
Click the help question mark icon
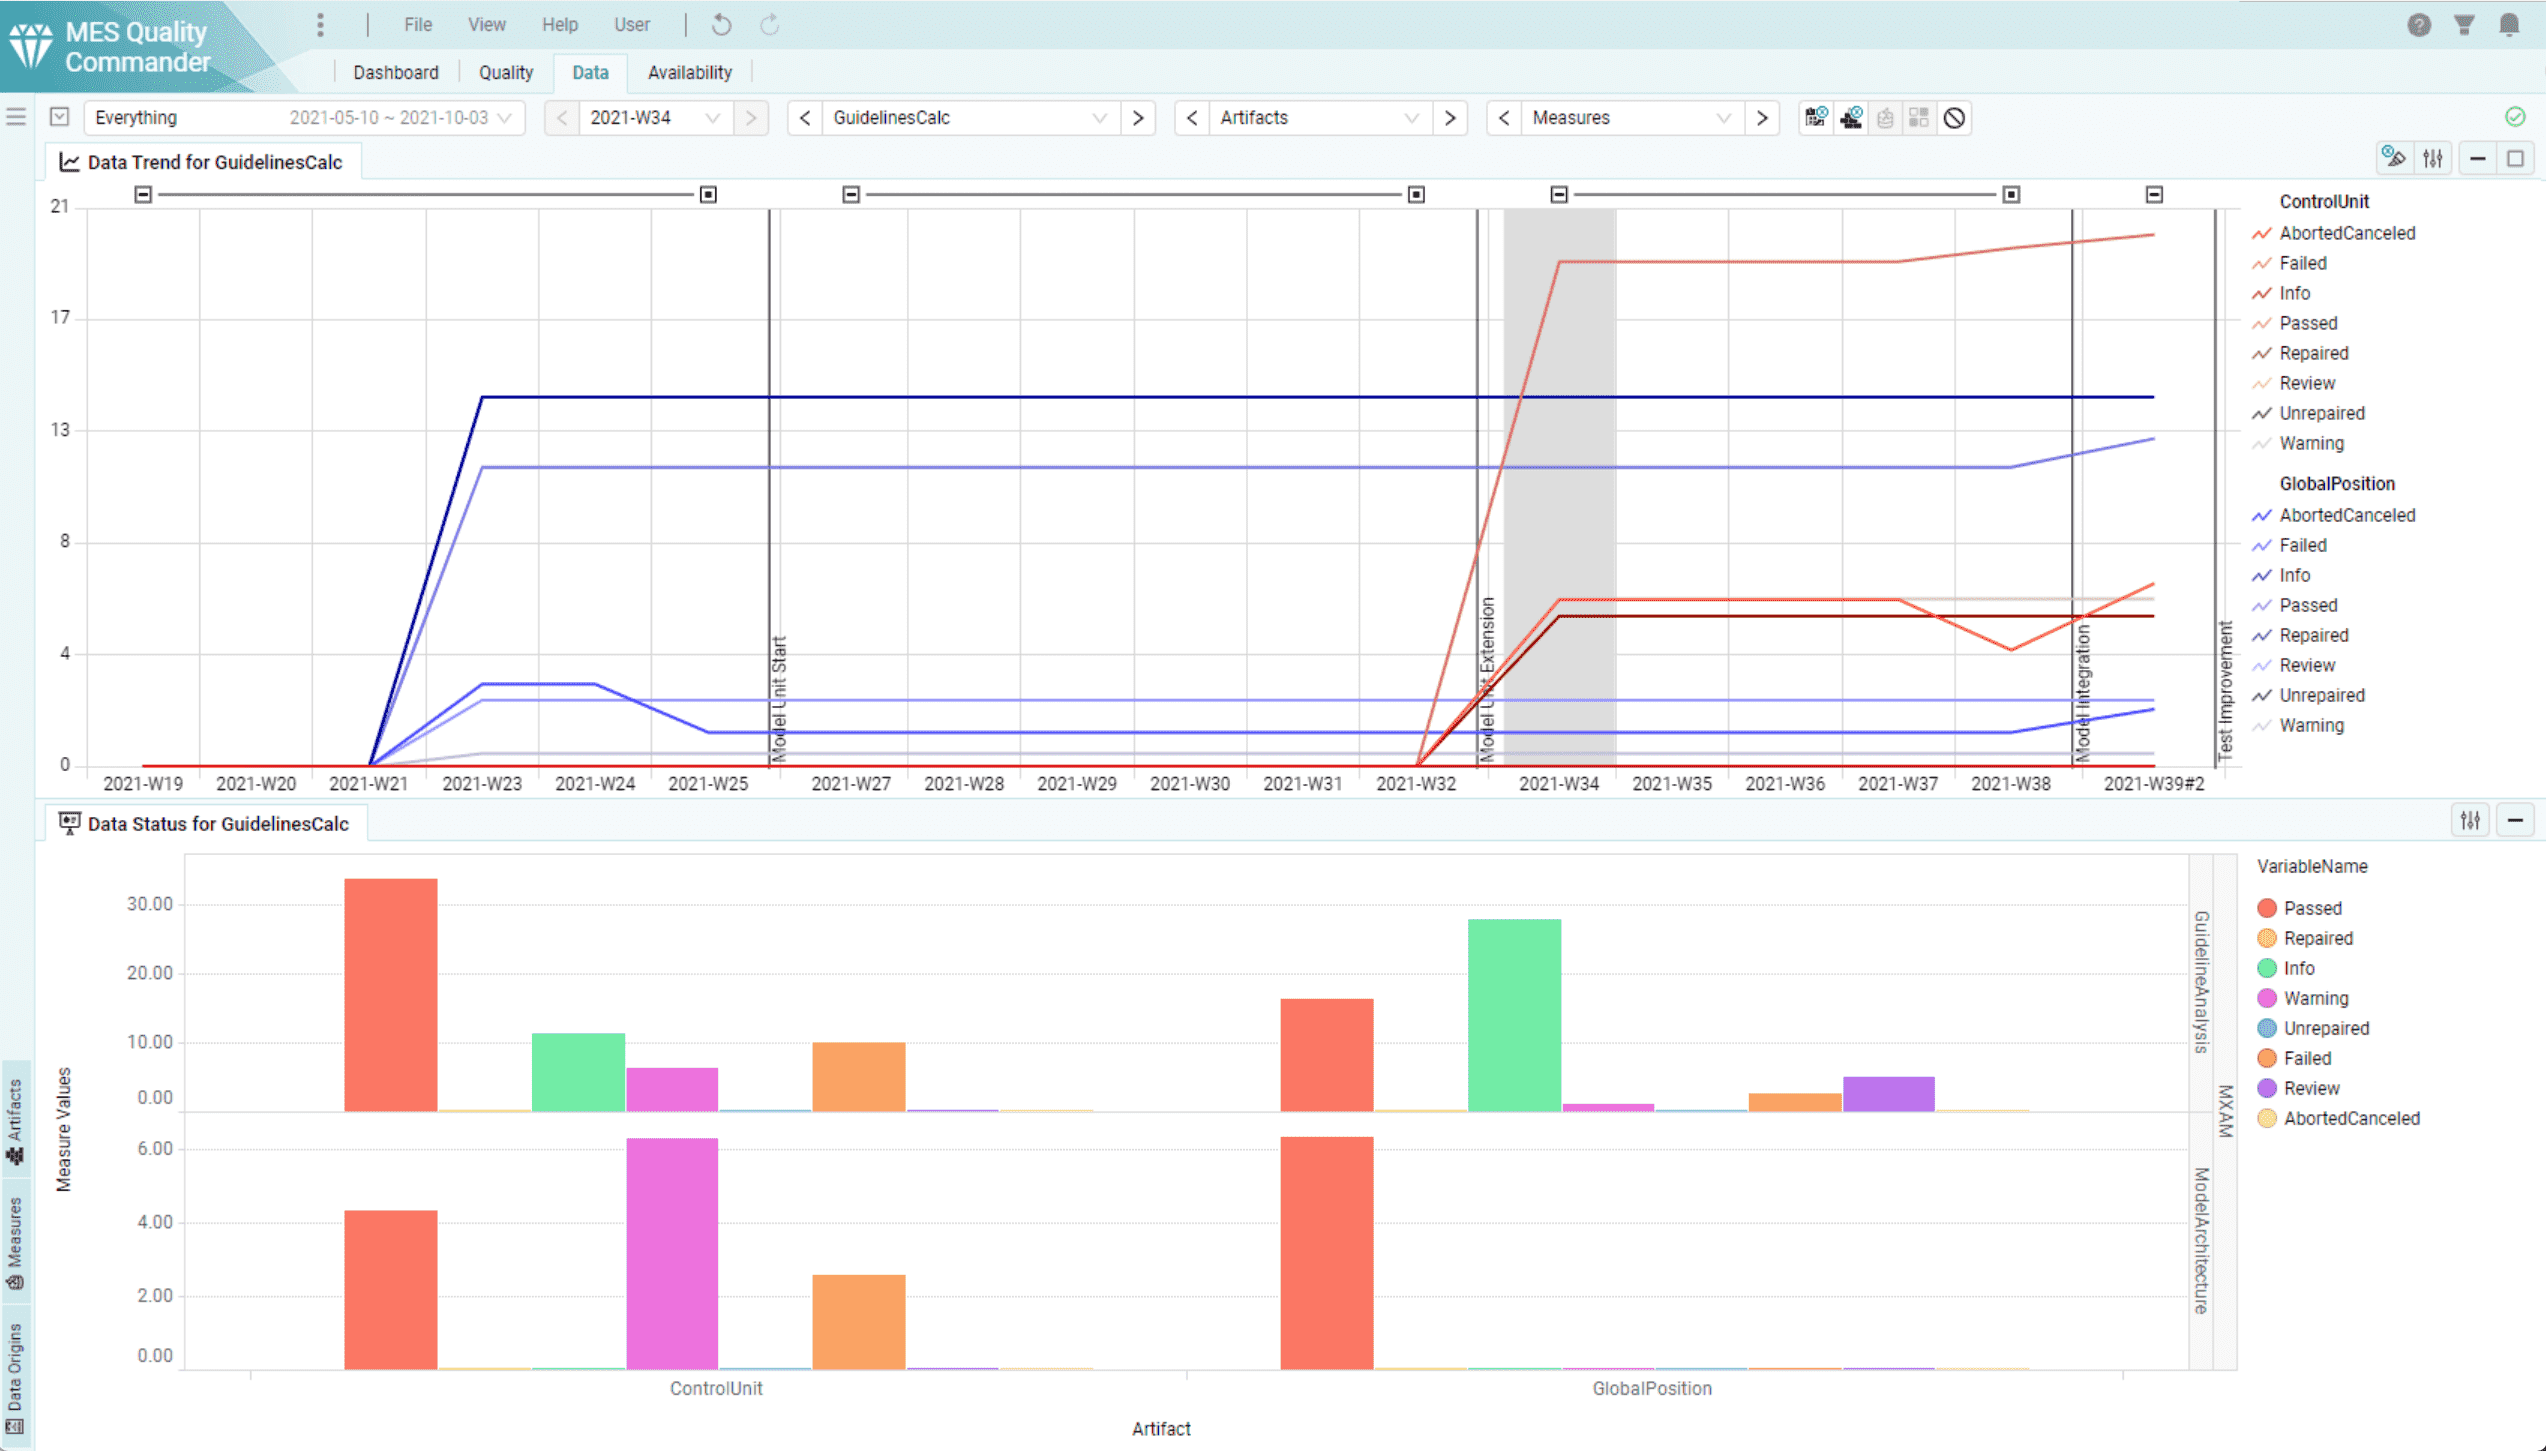click(x=2418, y=25)
